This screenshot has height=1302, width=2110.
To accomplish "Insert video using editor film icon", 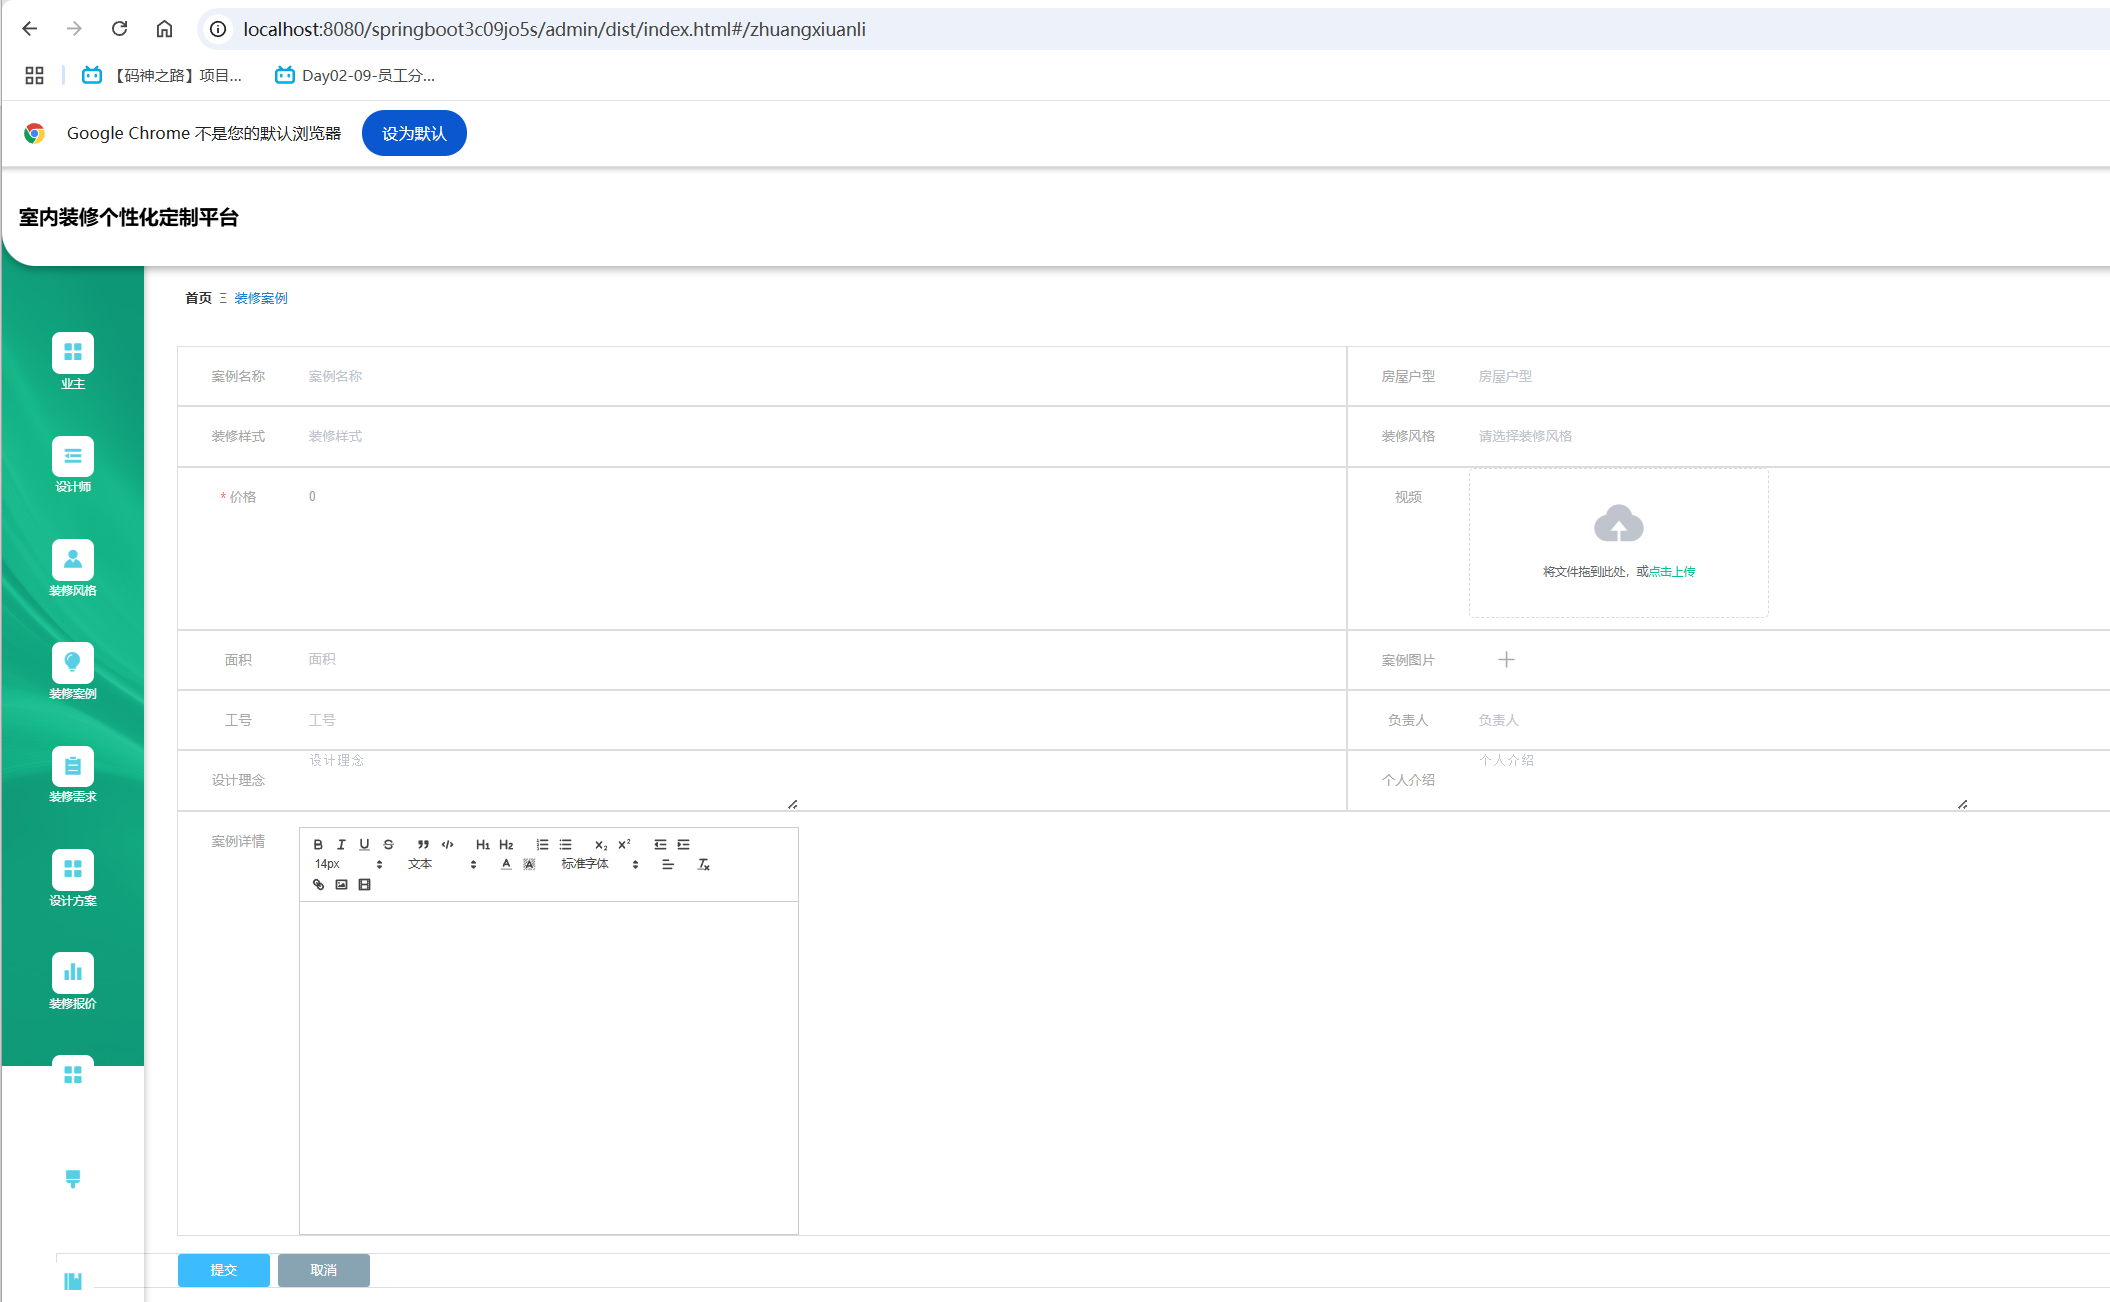I will (364, 884).
